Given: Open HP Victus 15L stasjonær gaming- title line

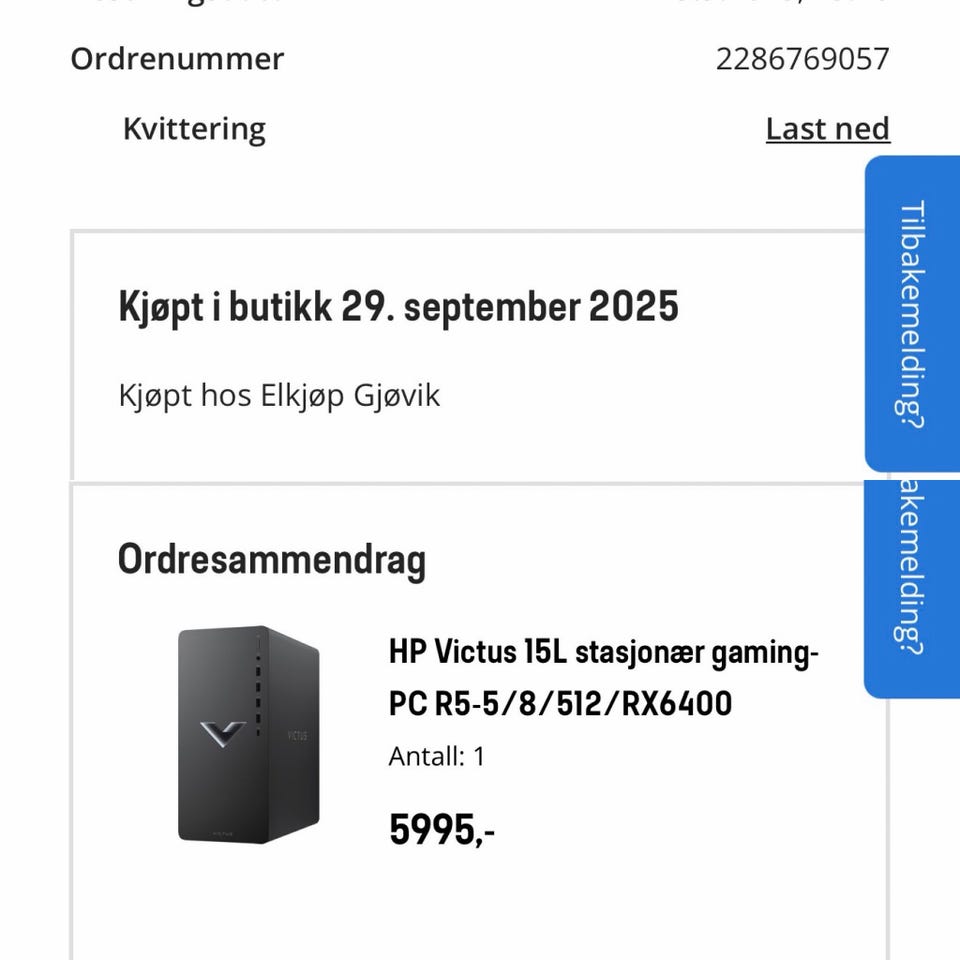Looking at the screenshot, I should pyautogui.click(x=603, y=652).
